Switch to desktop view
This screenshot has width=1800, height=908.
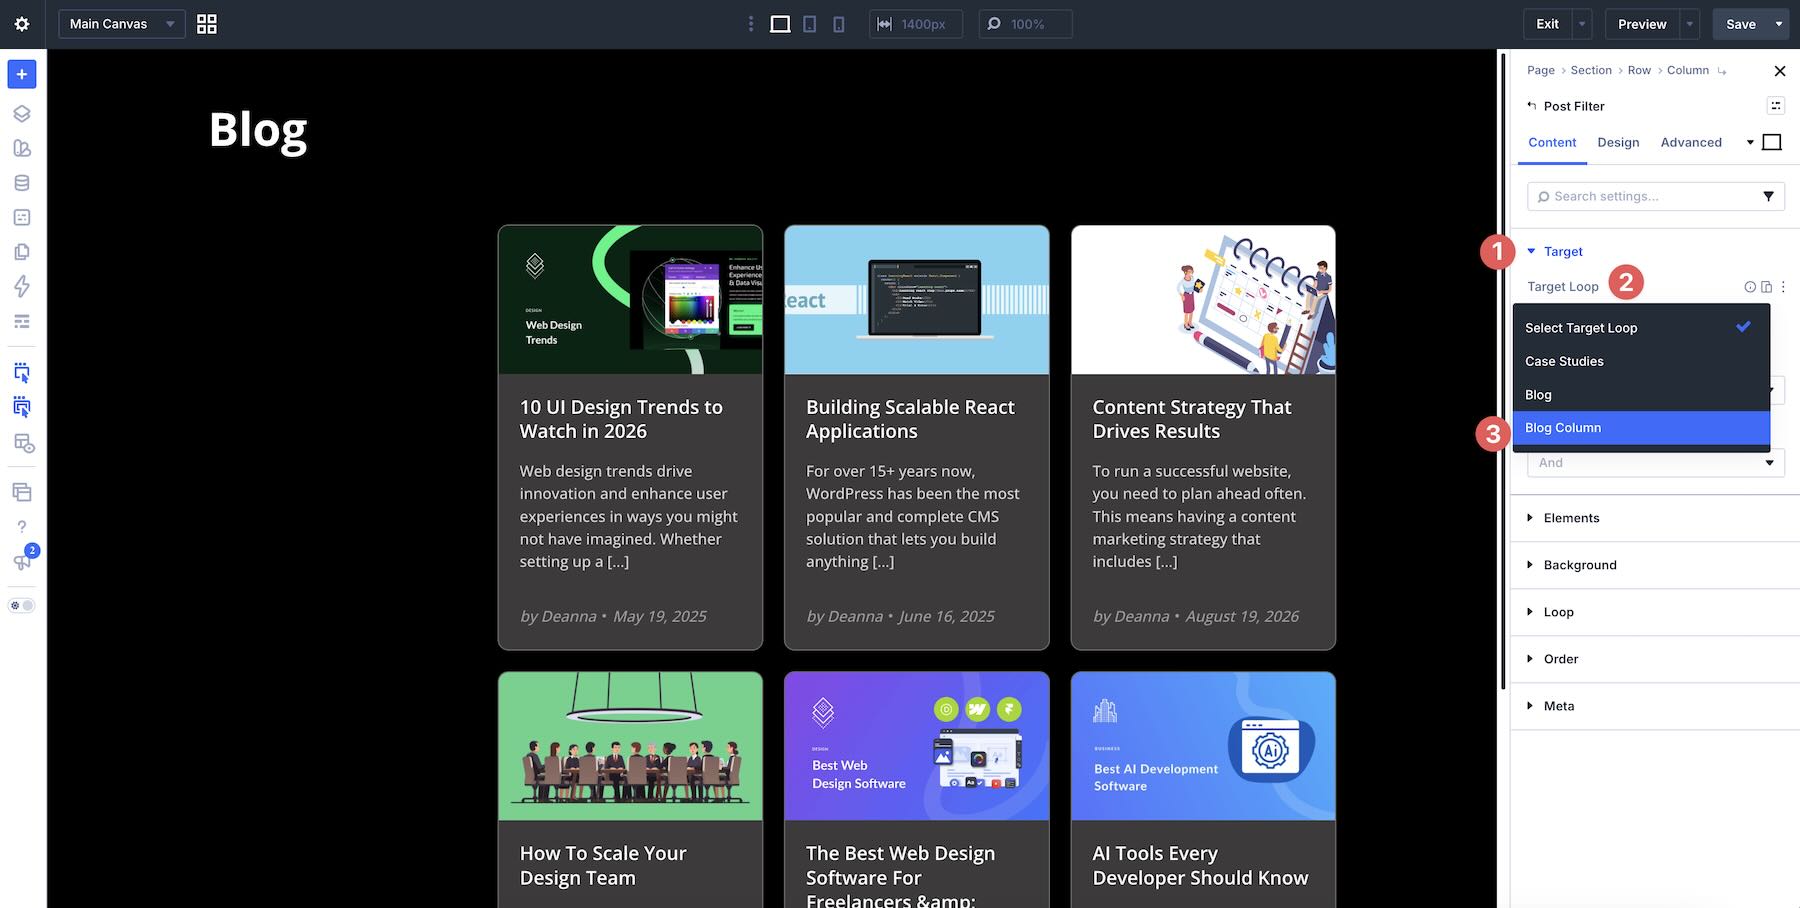tap(780, 24)
